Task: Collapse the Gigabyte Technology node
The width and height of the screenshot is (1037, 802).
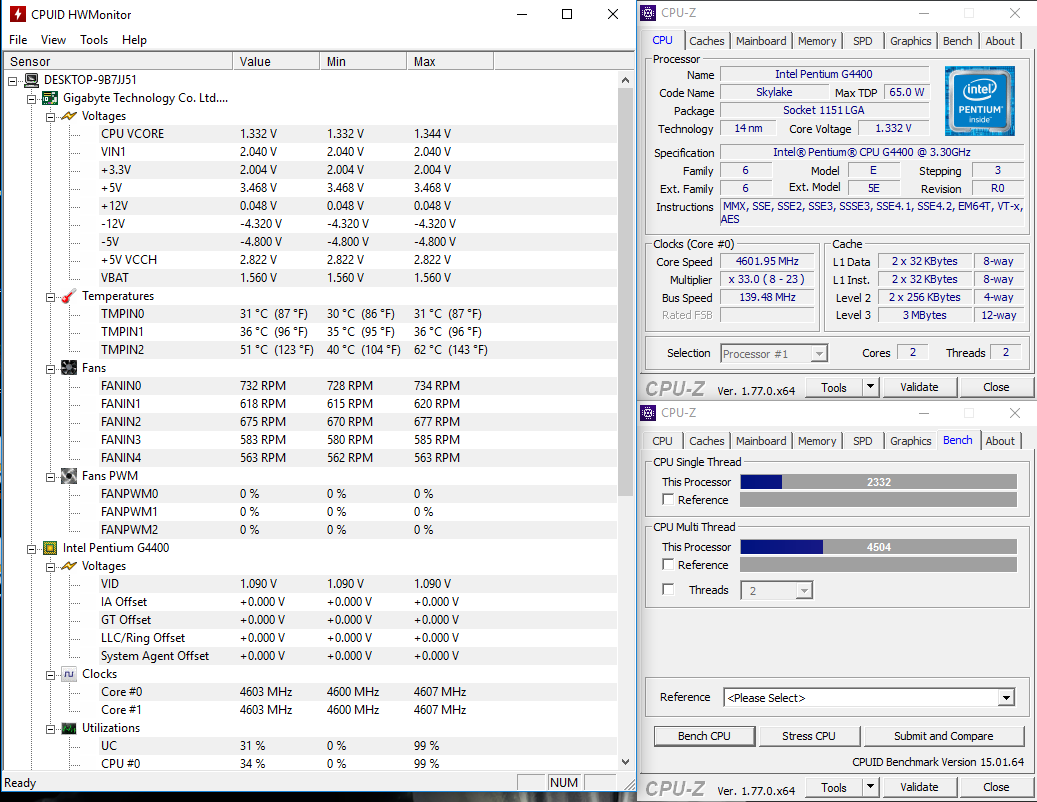Action: [31, 99]
